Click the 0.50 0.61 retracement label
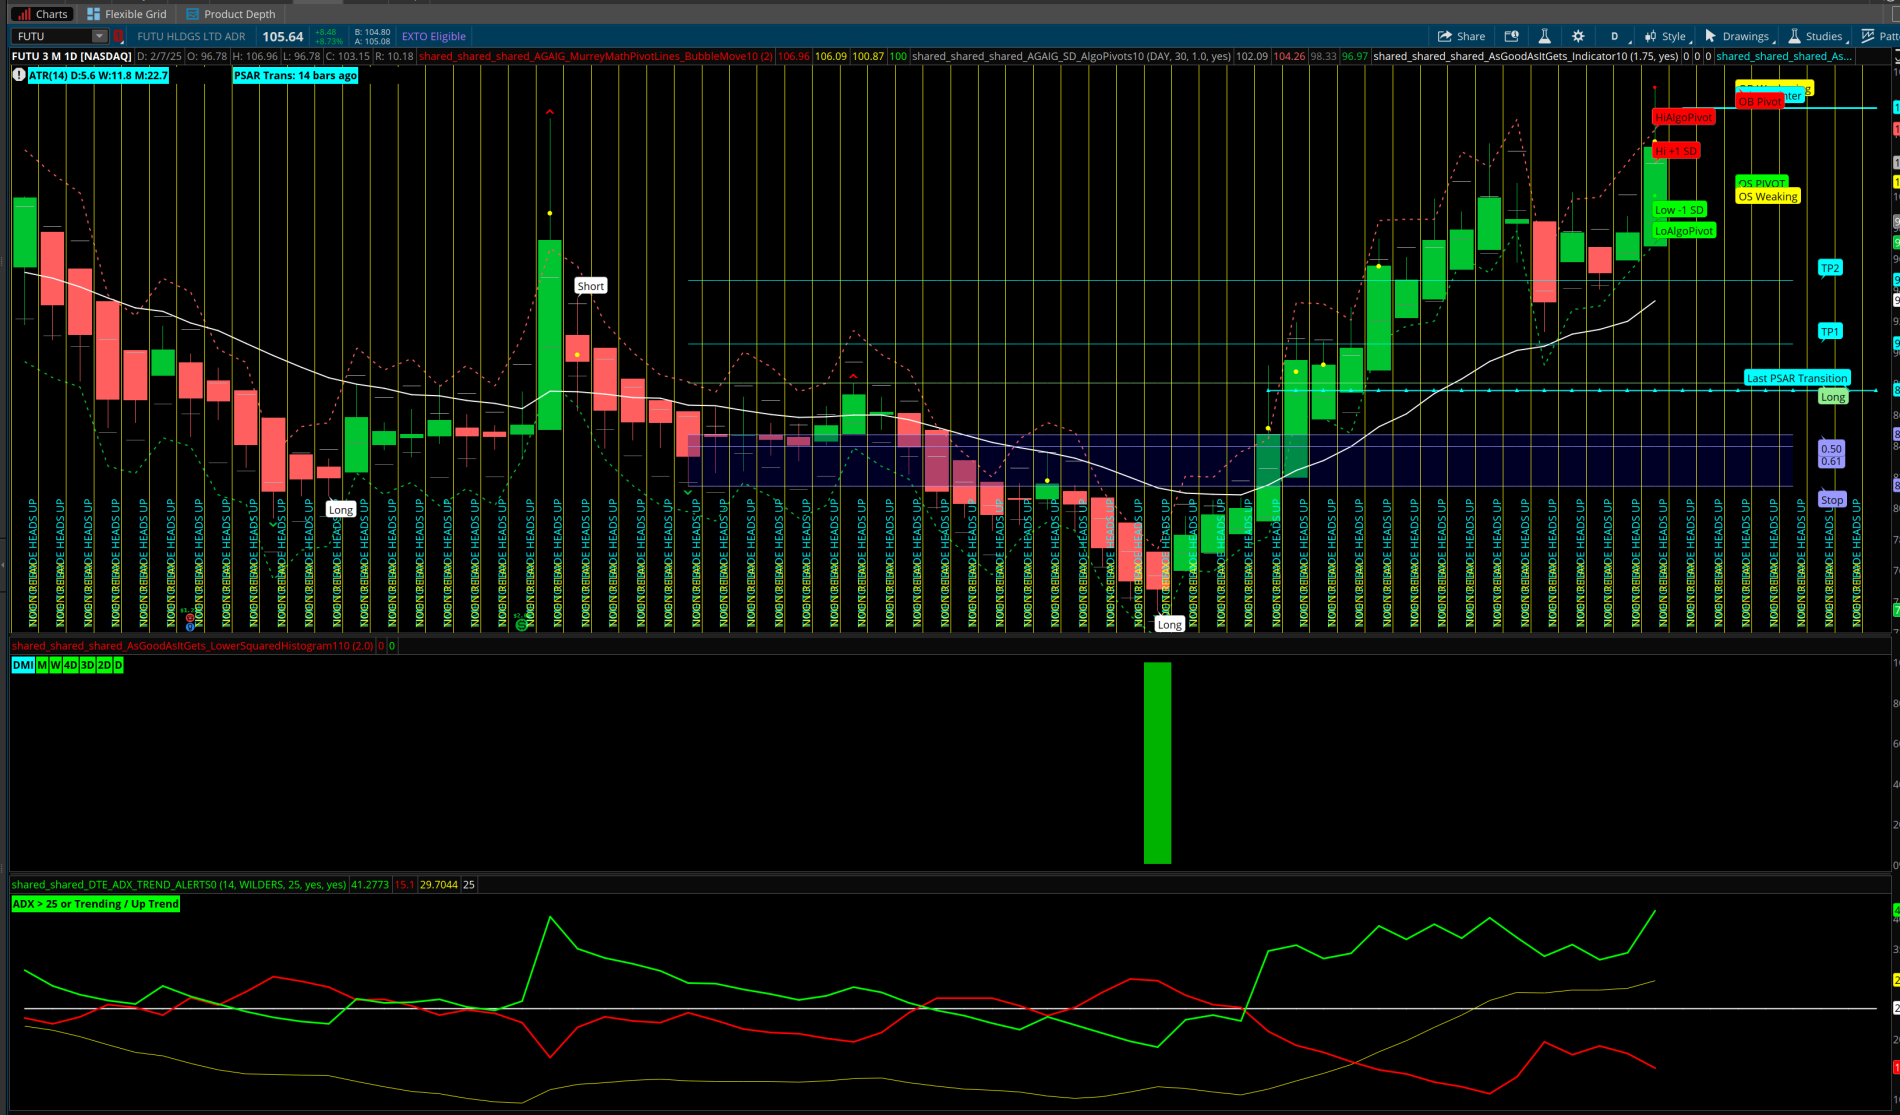This screenshot has height=1115, width=1900. click(1830, 455)
